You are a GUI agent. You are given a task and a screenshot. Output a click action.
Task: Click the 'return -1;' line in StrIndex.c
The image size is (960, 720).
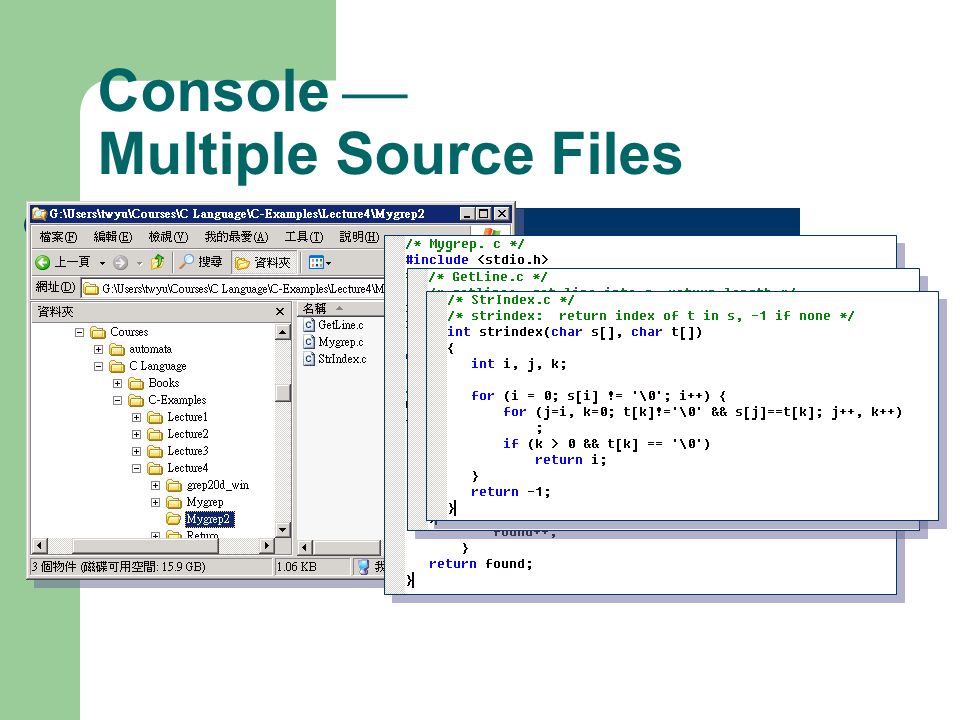tap(511, 492)
